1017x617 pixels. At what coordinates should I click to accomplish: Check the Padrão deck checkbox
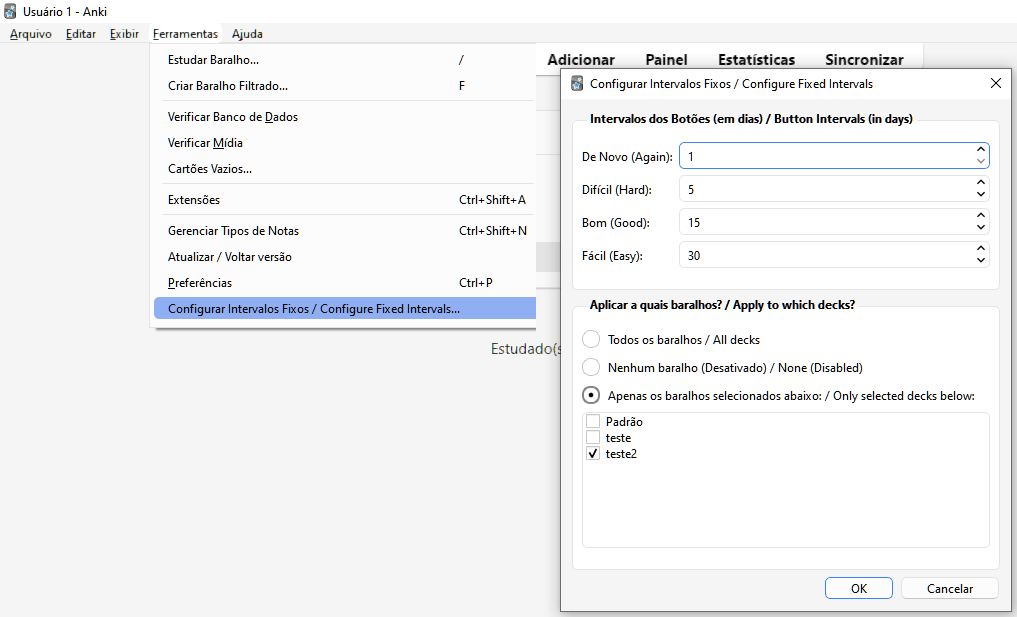click(x=593, y=422)
